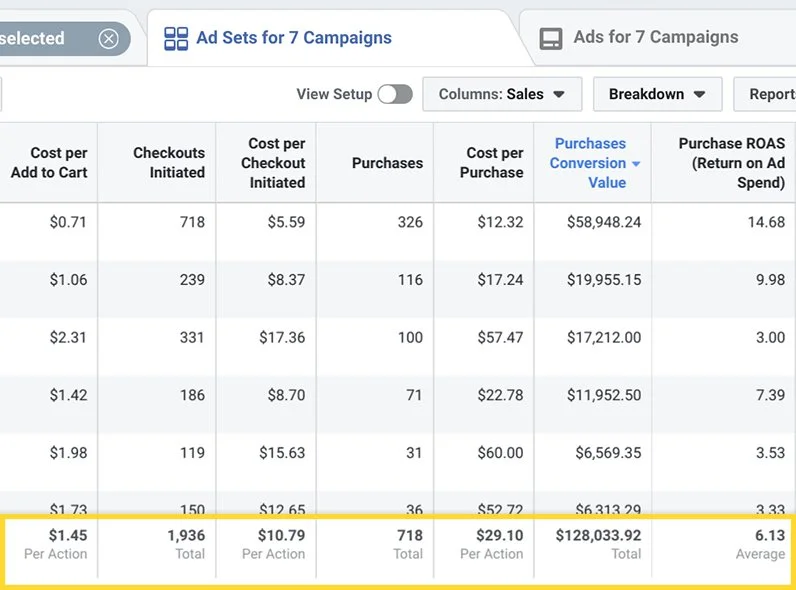Sort by Purchases Conversion Value column
Viewport: 796px width, 590px height.
(589, 163)
